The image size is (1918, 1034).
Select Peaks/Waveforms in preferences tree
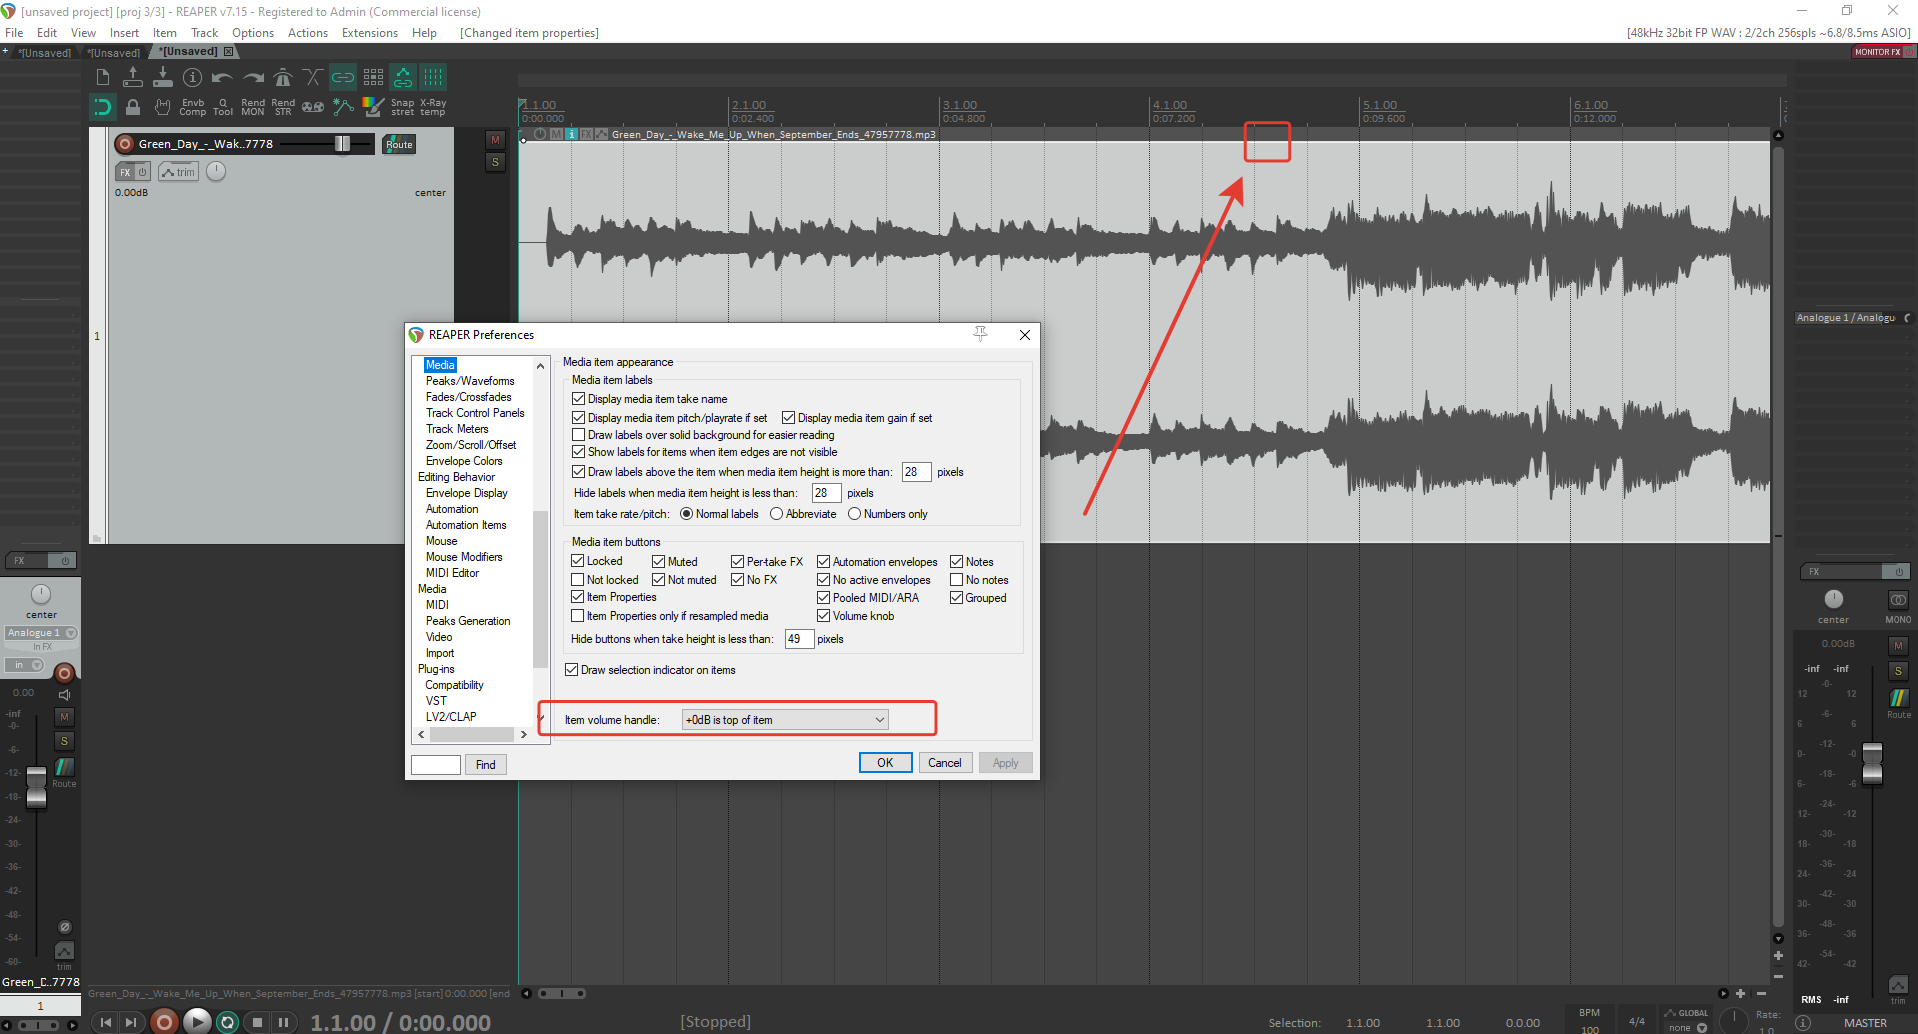coord(470,381)
